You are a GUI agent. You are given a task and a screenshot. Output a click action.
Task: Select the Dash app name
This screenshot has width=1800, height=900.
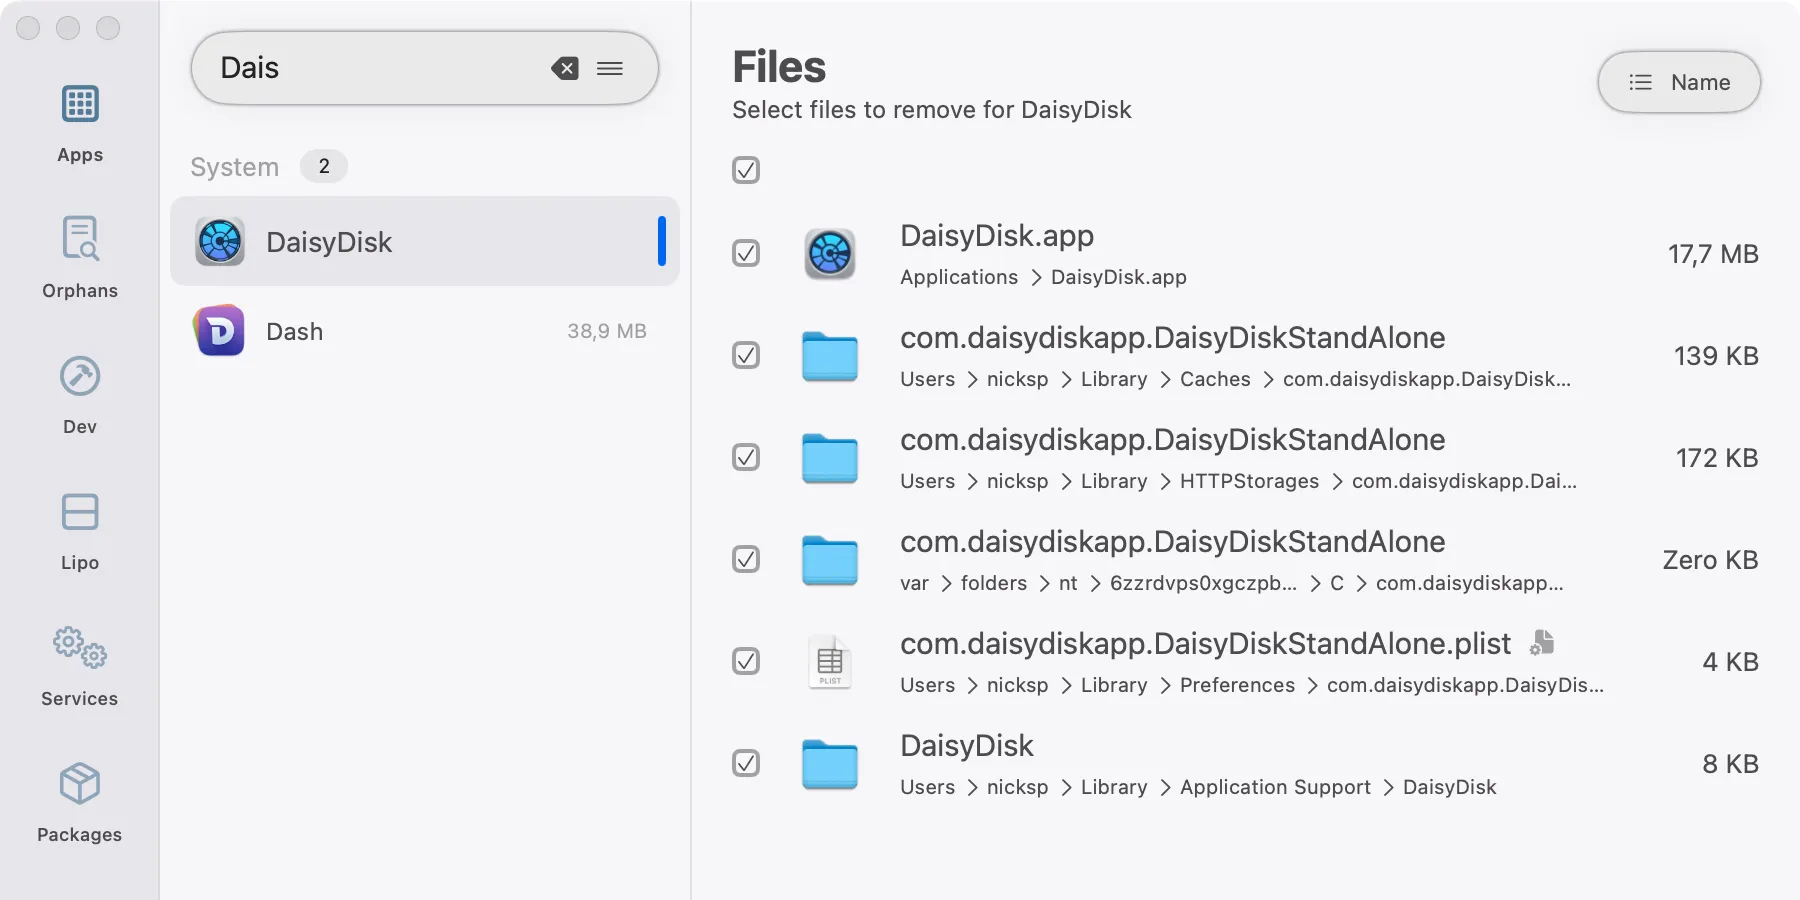click(x=295, y=332)
